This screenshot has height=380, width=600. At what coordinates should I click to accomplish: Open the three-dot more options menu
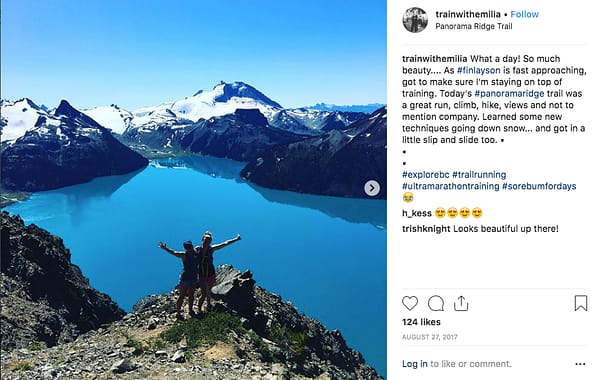tap(580, 364)
